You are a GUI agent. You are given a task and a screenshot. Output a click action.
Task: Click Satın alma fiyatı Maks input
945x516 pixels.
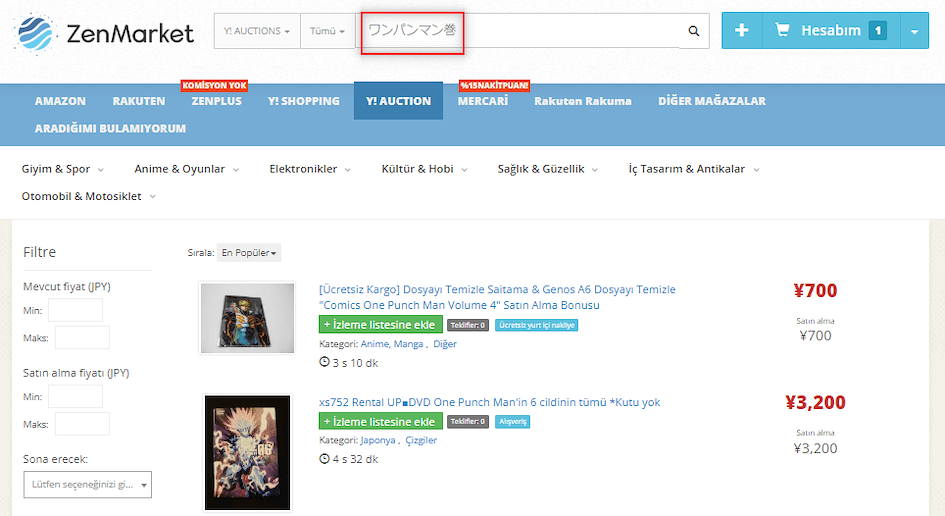pyautogui.click(x=82, y=424)
